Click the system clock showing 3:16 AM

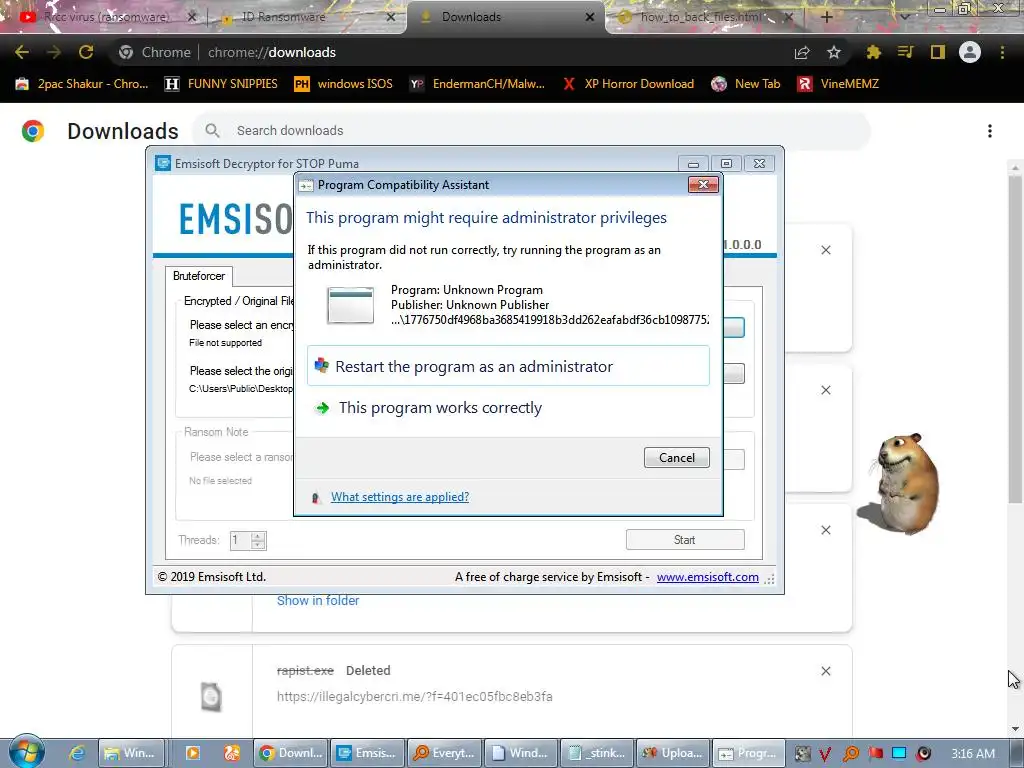(x=973, y=753)
